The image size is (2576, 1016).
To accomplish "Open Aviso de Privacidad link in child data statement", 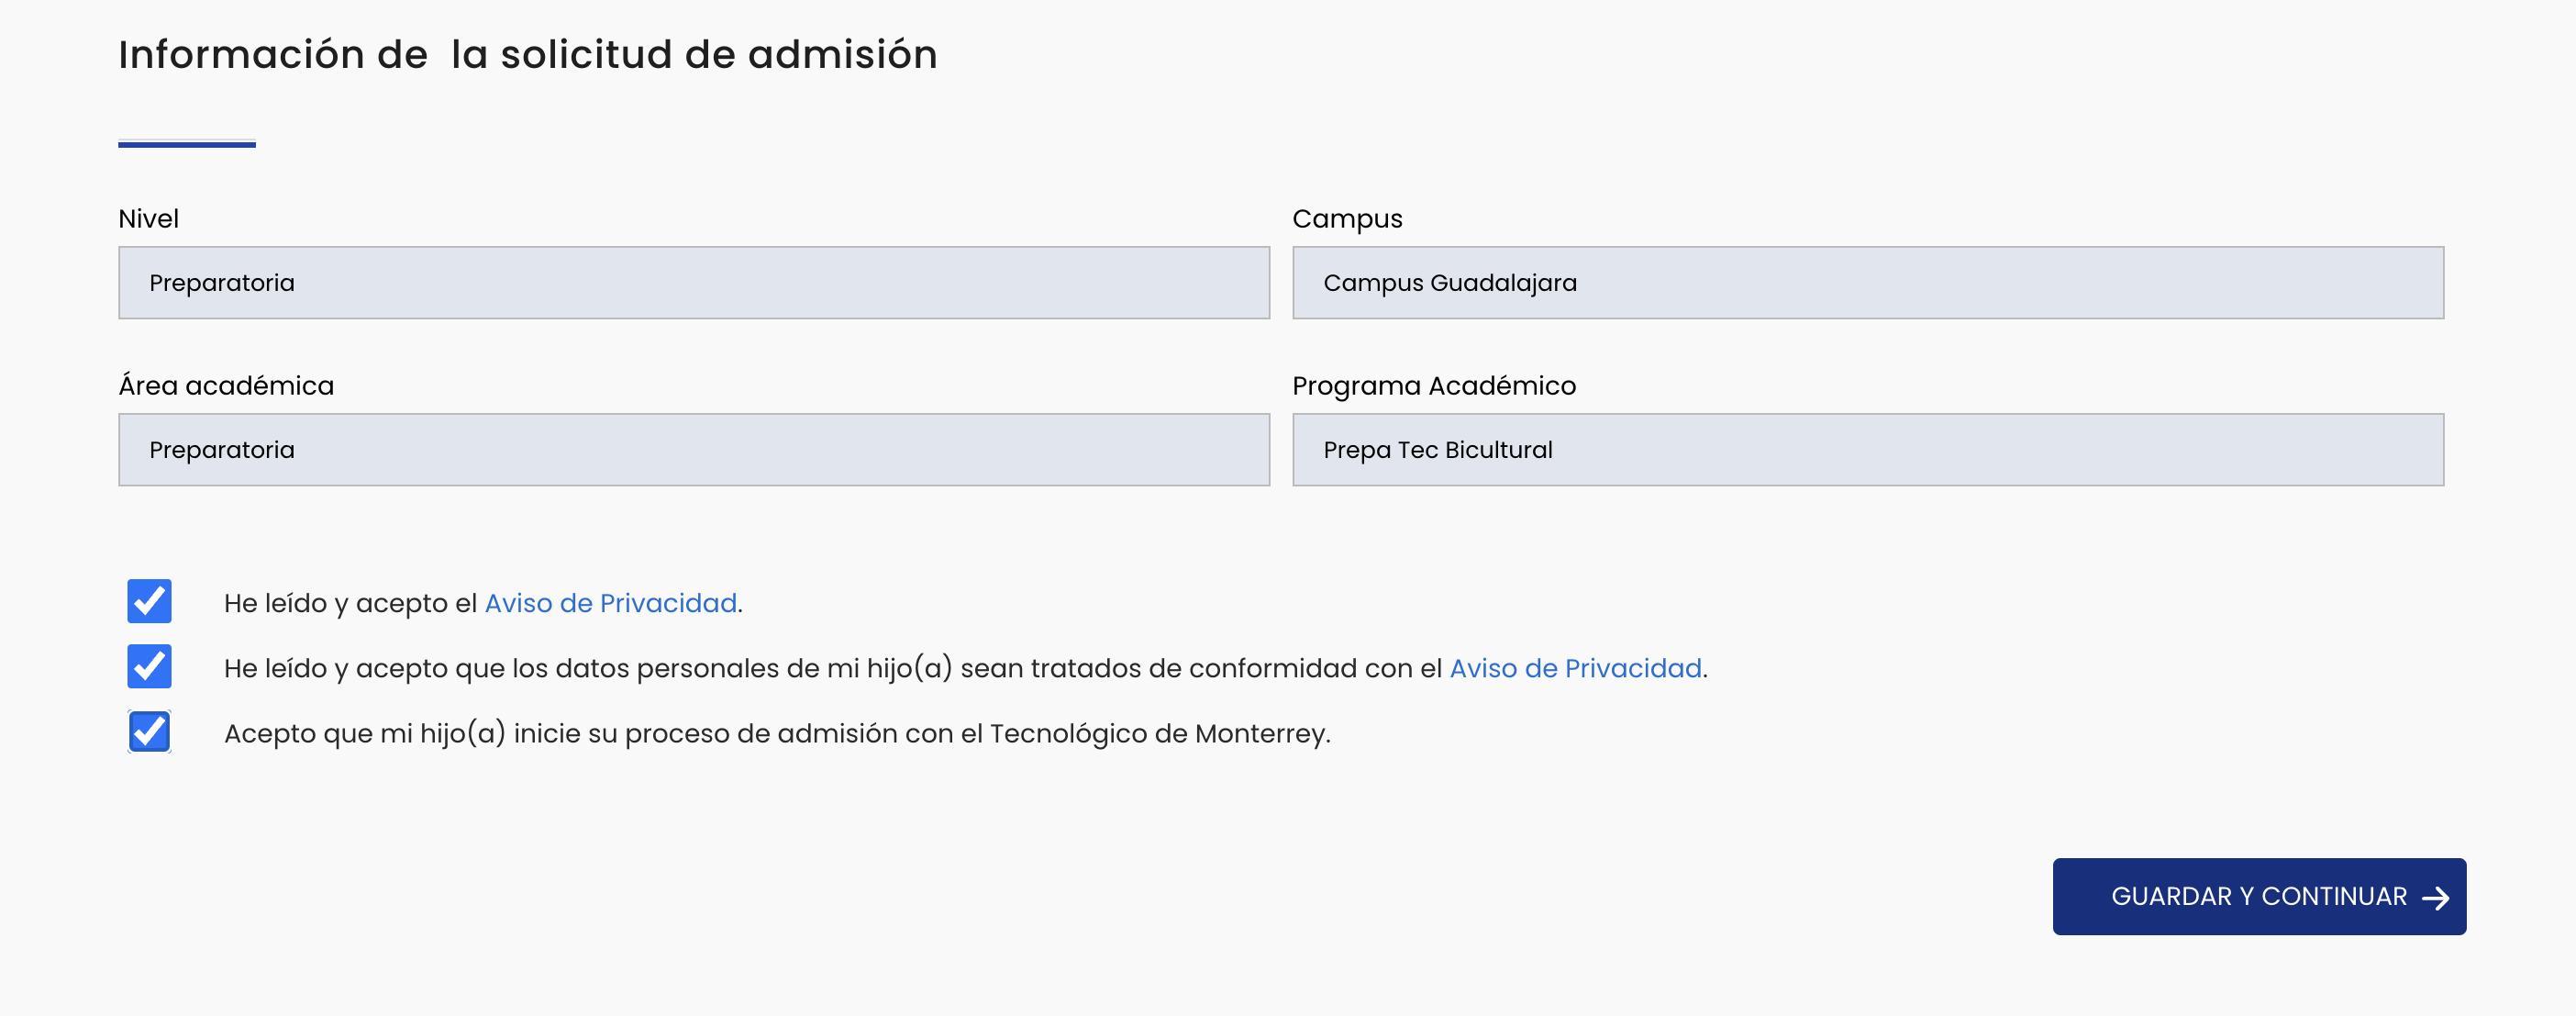I will tap(1575, 668).
